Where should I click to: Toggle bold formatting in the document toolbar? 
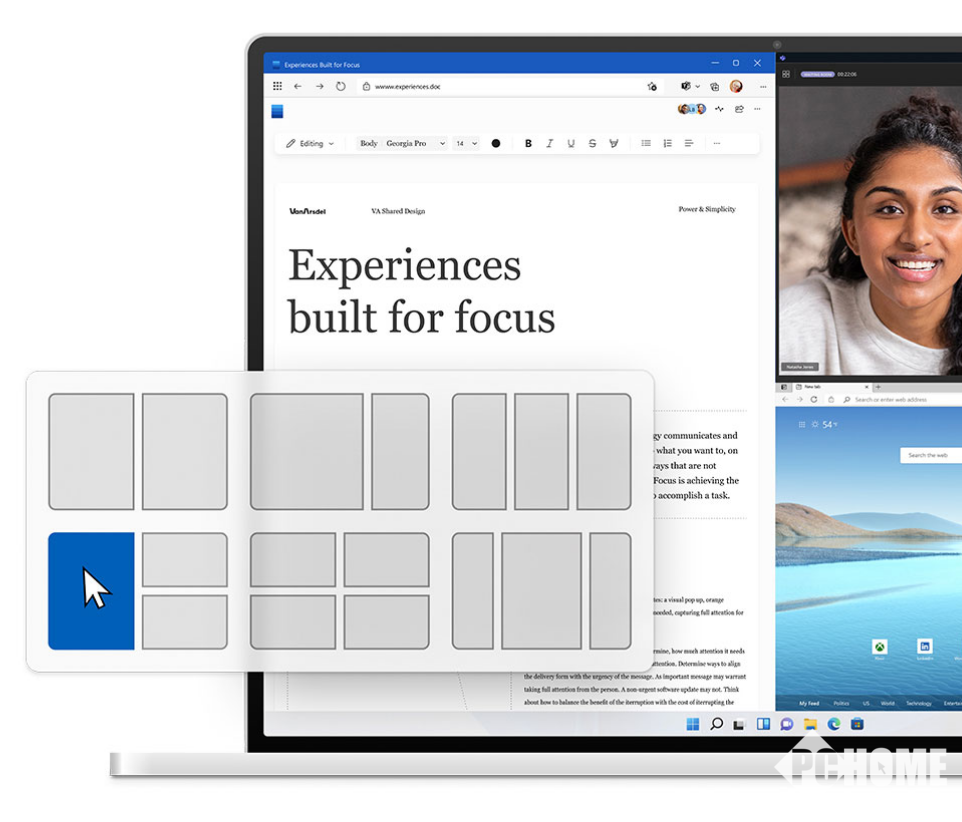click(x=528, y=144)
